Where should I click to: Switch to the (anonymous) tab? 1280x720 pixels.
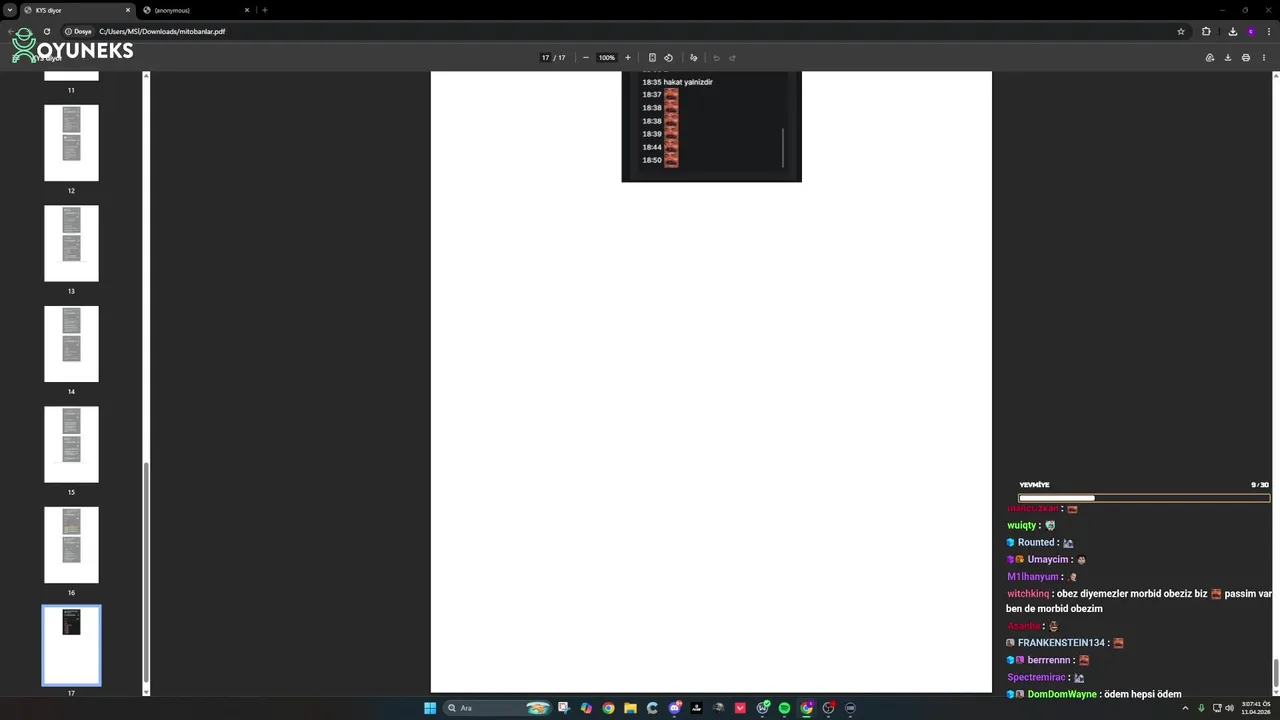pyautogui.click(x=195, y=10)
